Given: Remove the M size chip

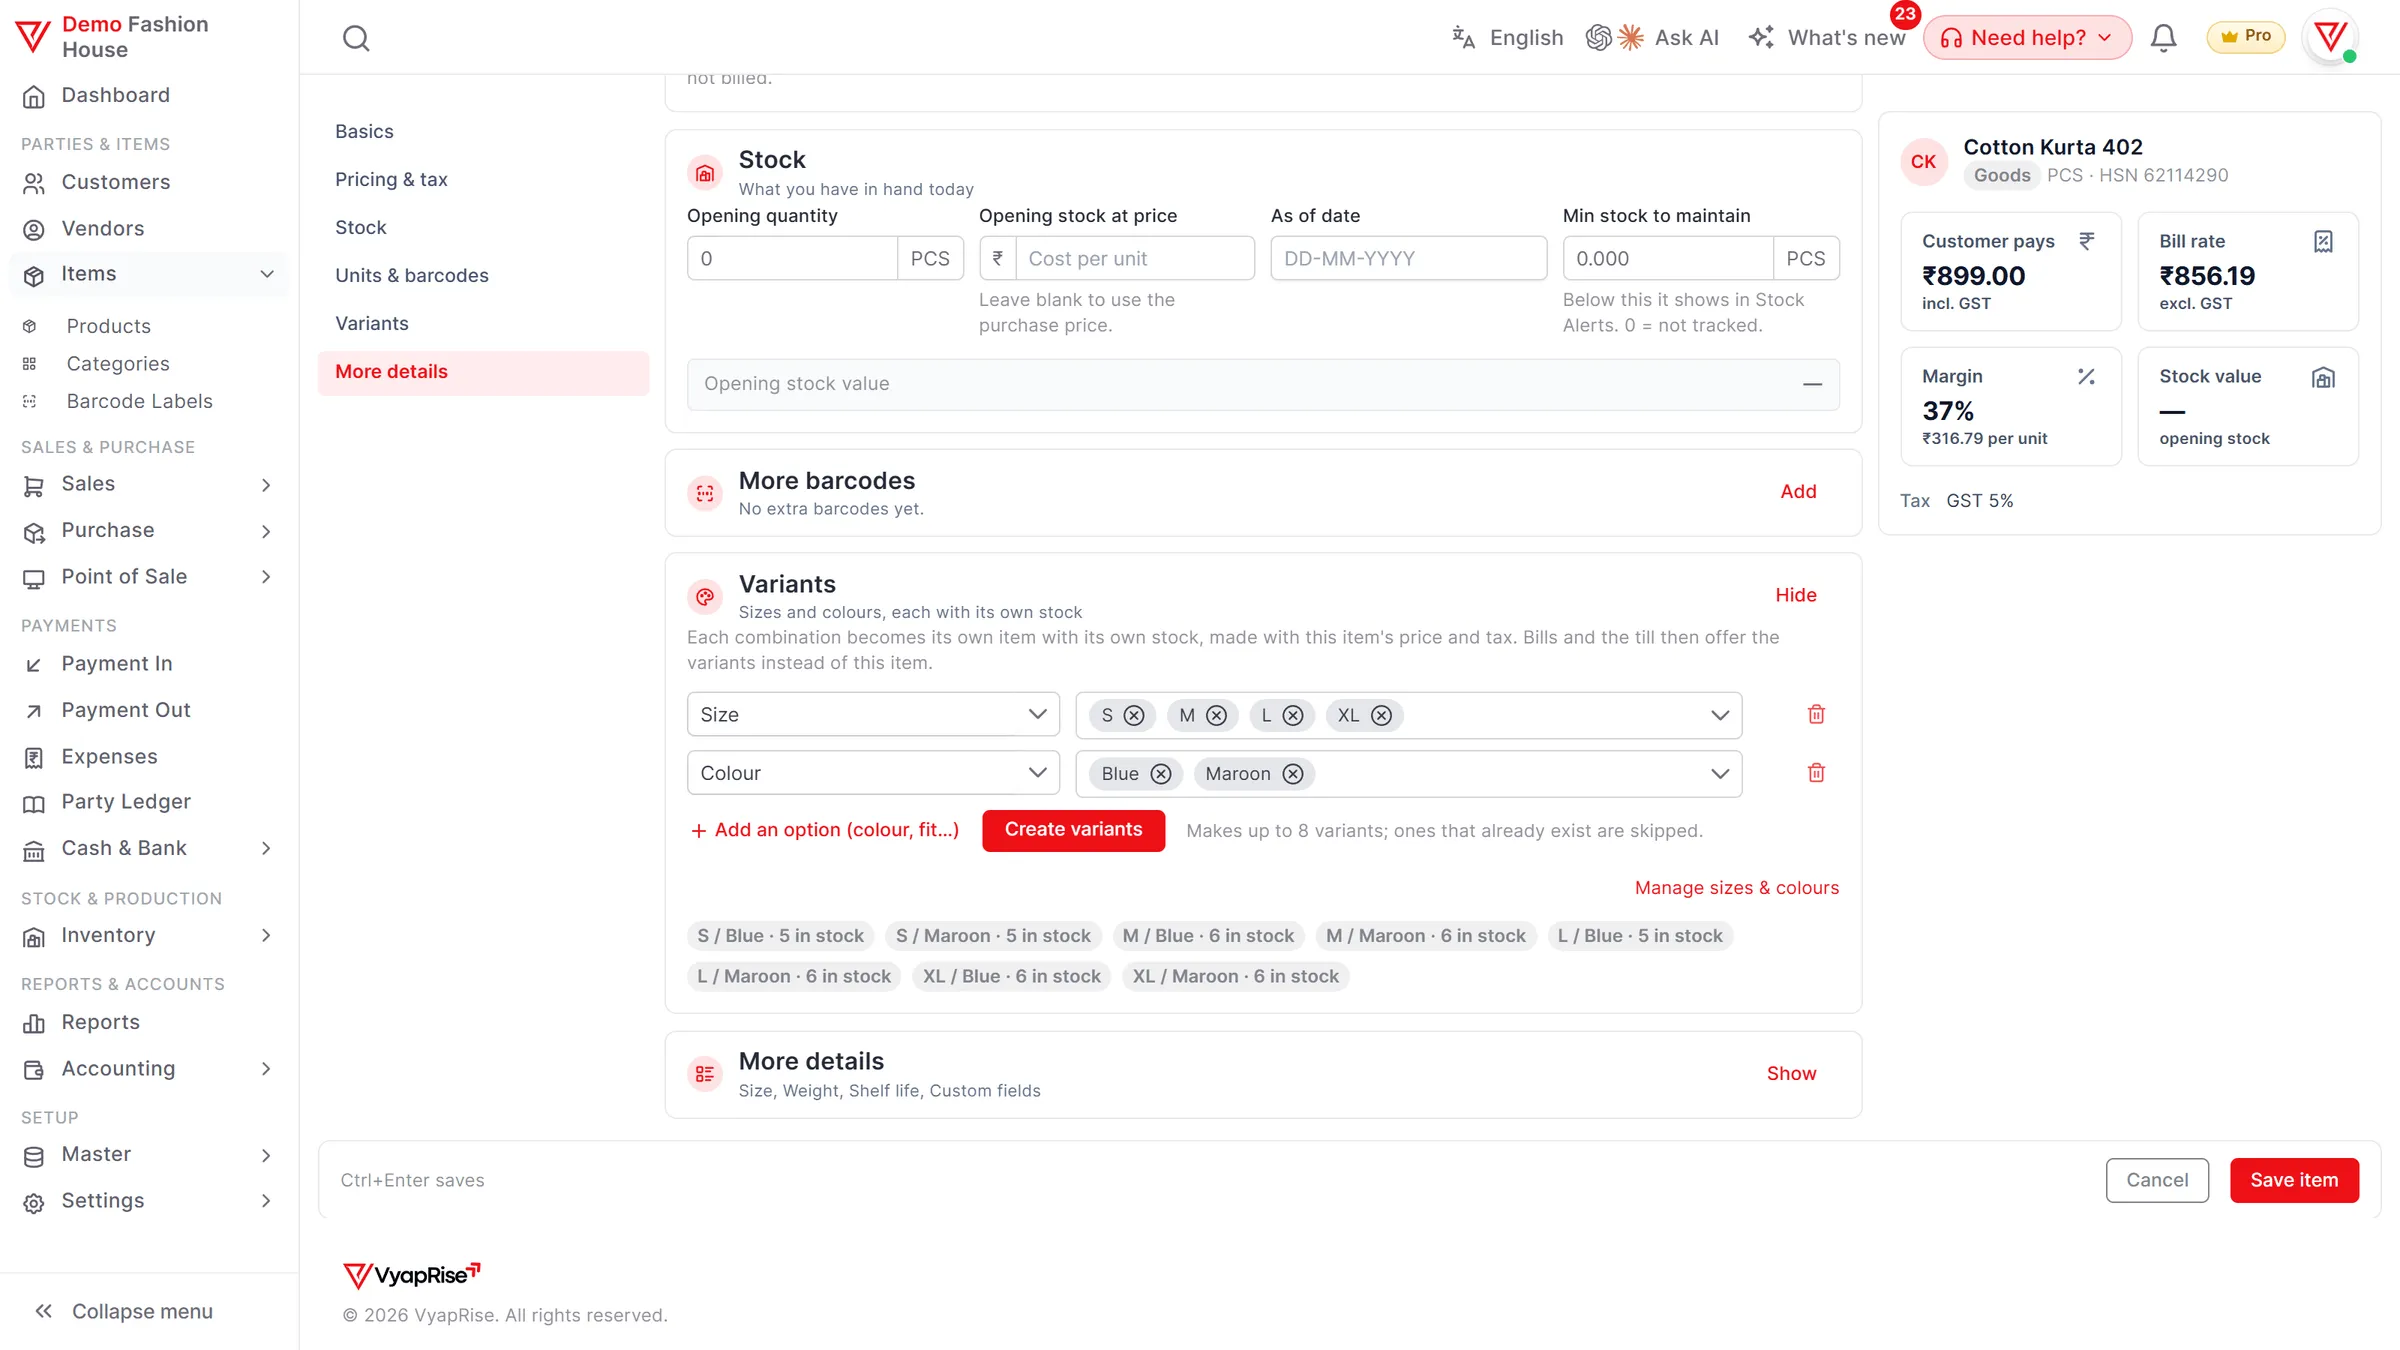Looking at the screenshot, I should pos(1216,715).
